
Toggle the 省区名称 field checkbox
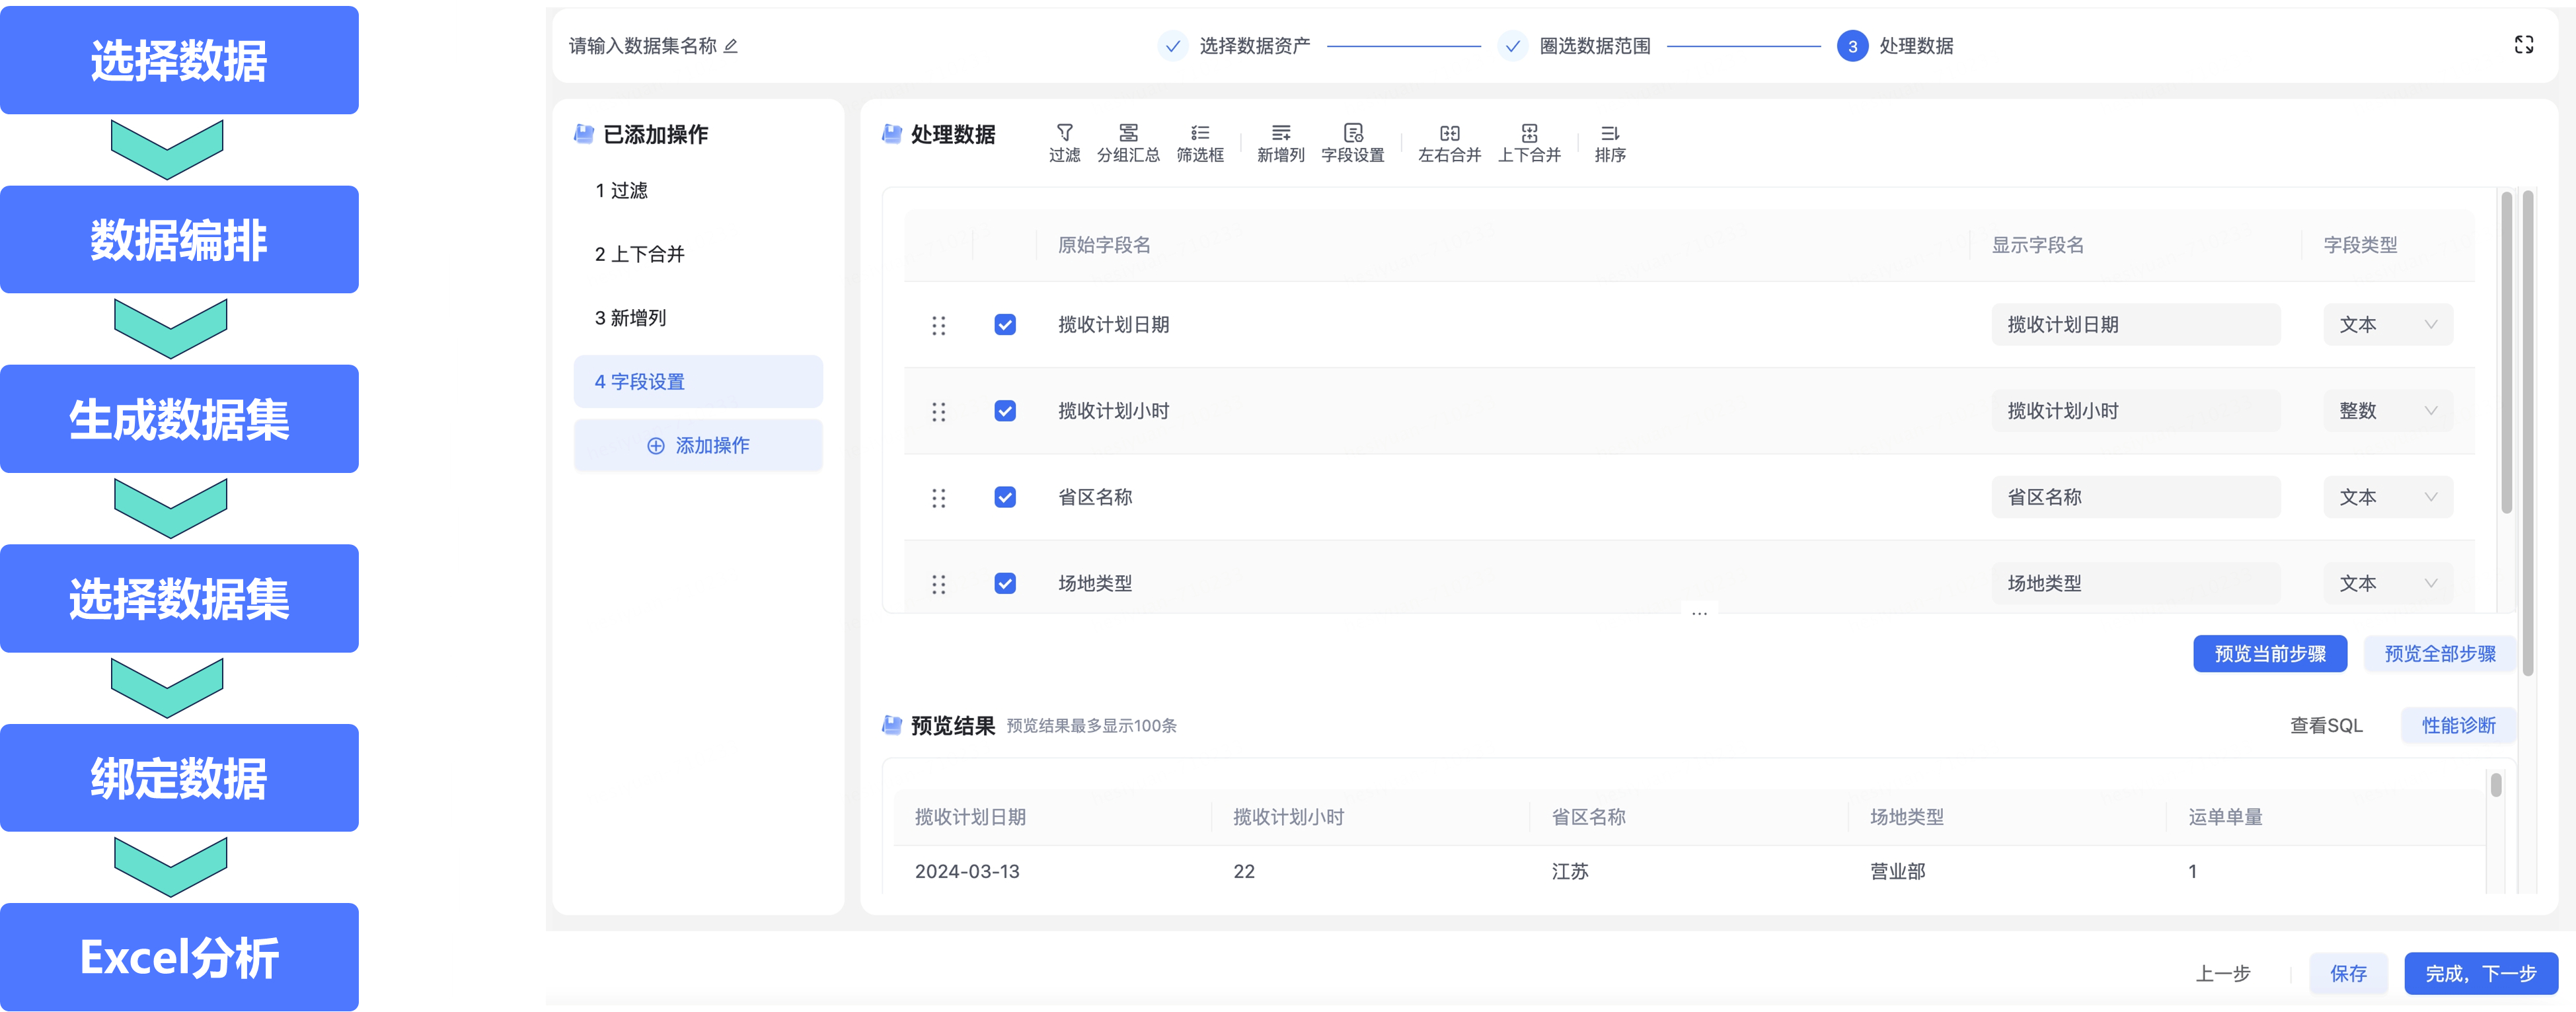(1005, 497)
